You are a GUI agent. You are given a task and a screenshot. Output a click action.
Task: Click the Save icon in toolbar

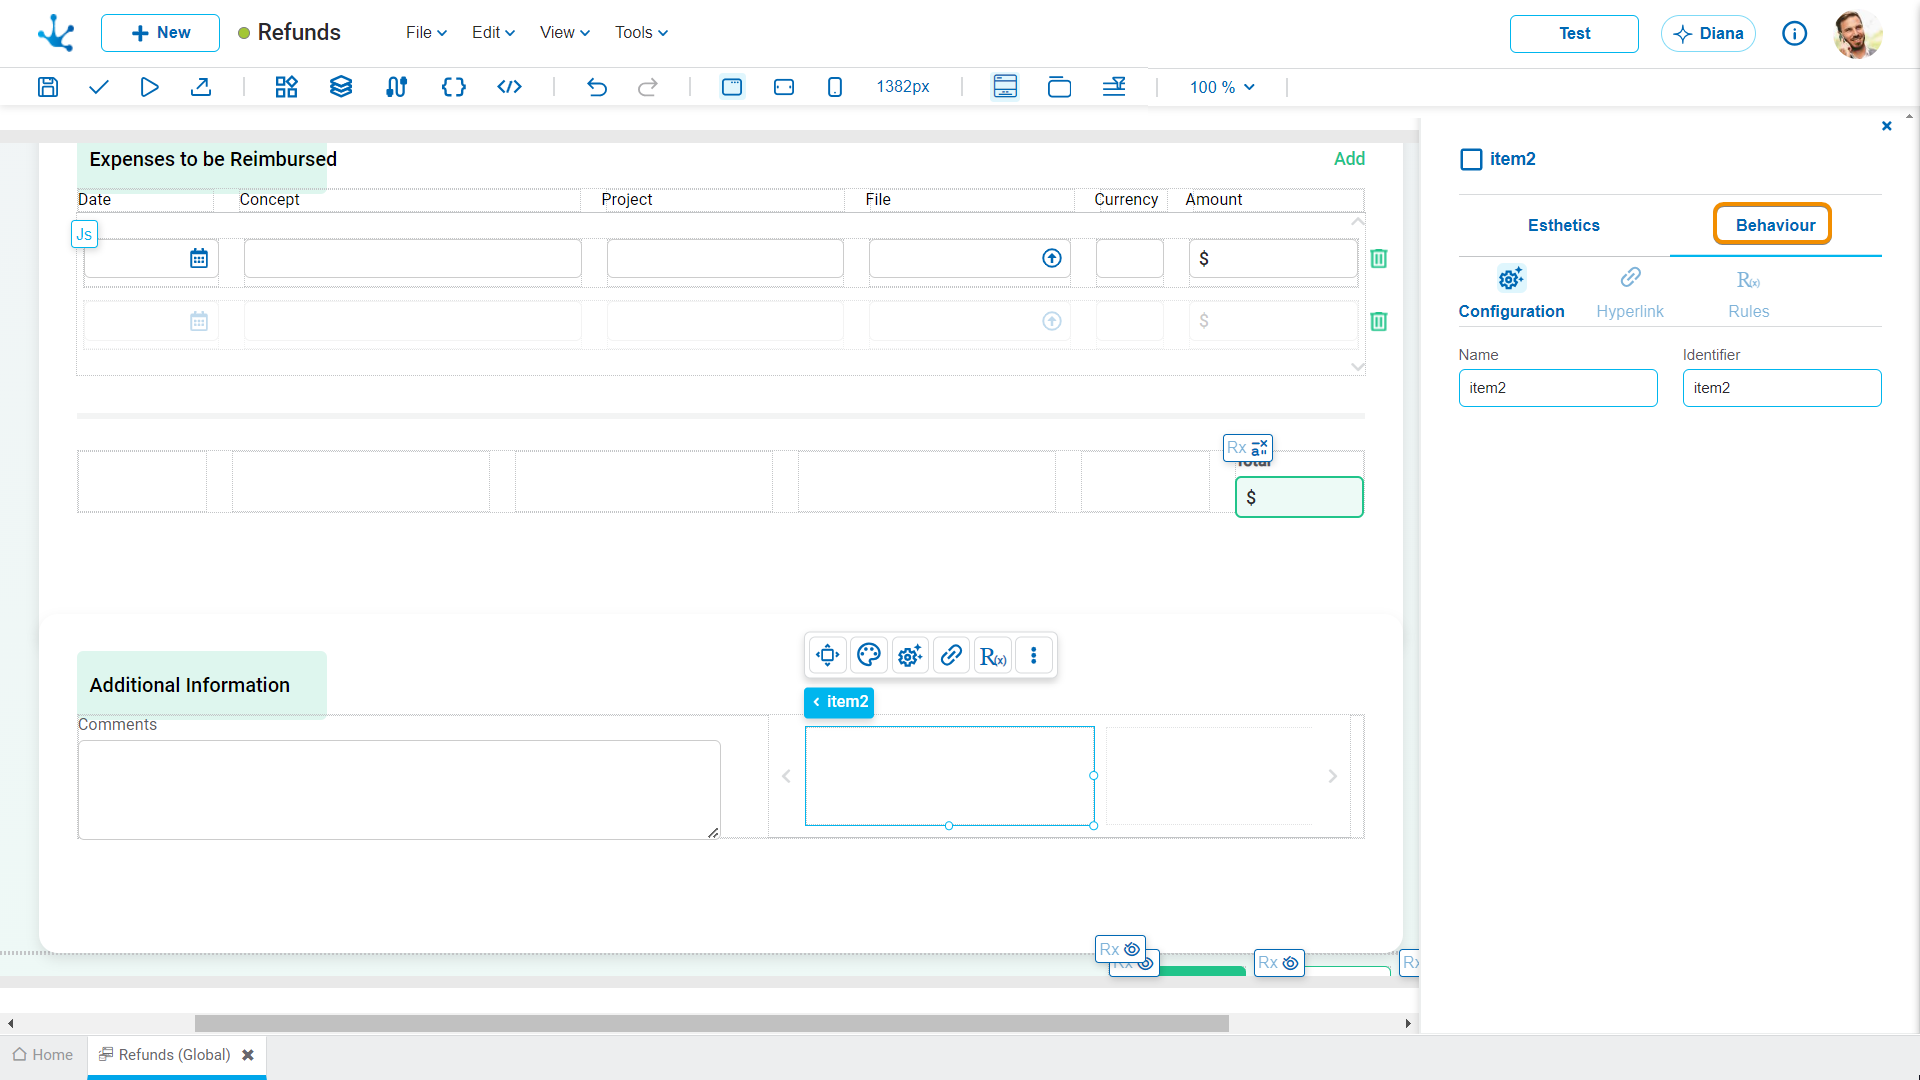click(x=47, y=87)
